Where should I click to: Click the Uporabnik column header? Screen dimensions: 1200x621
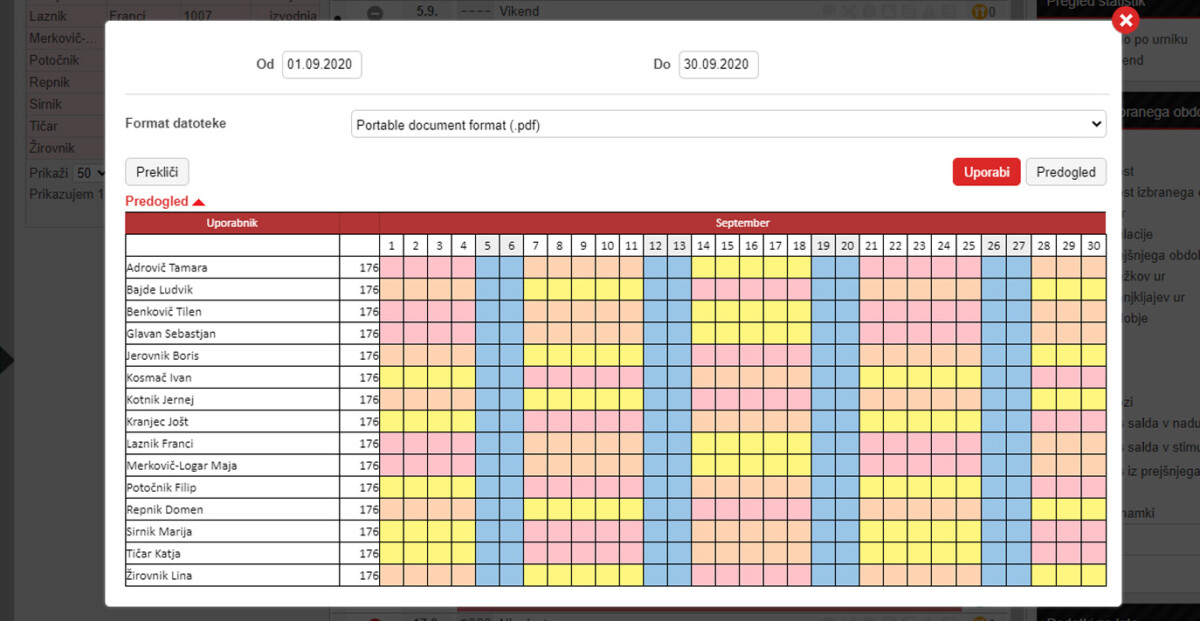click(x=232, y=223)
